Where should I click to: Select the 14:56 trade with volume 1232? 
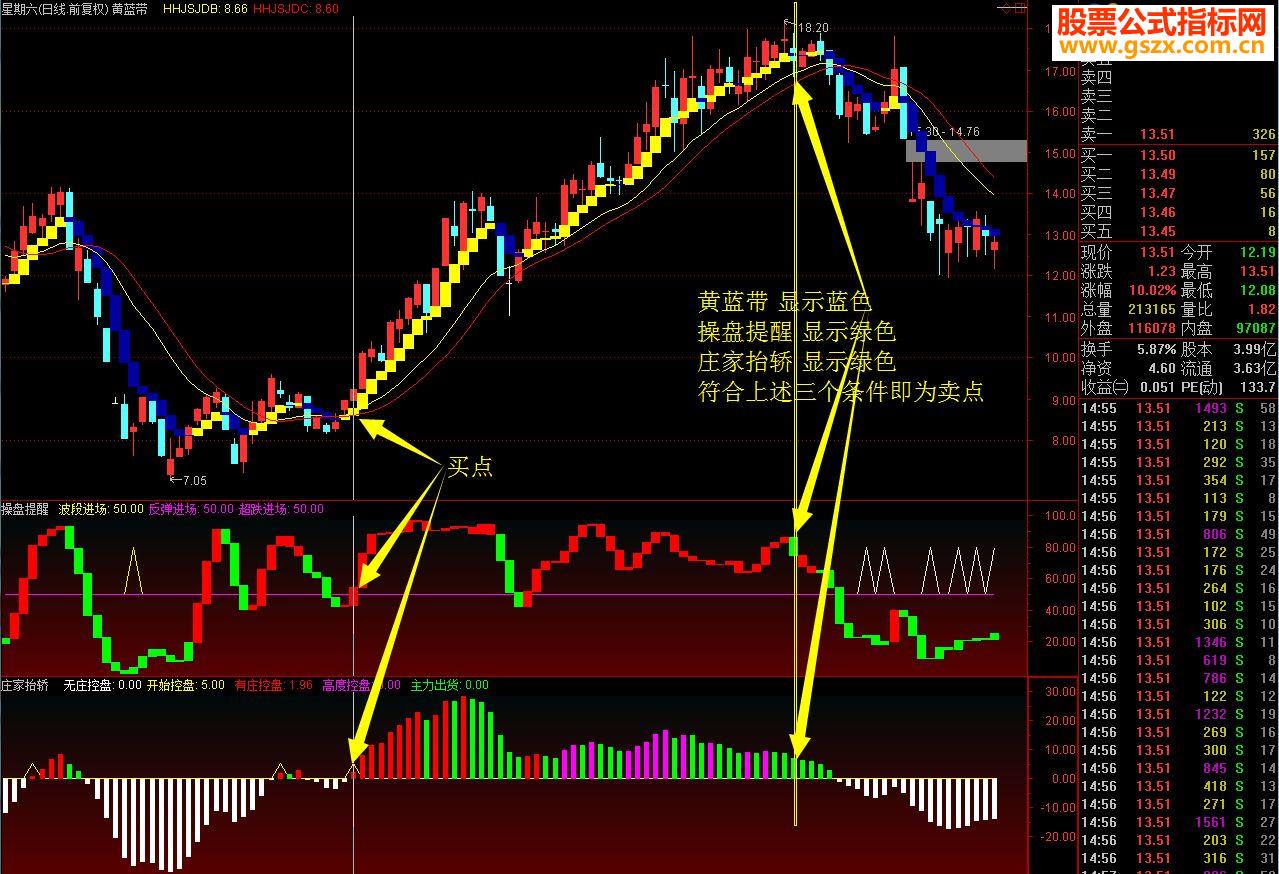coord(1178,714)
